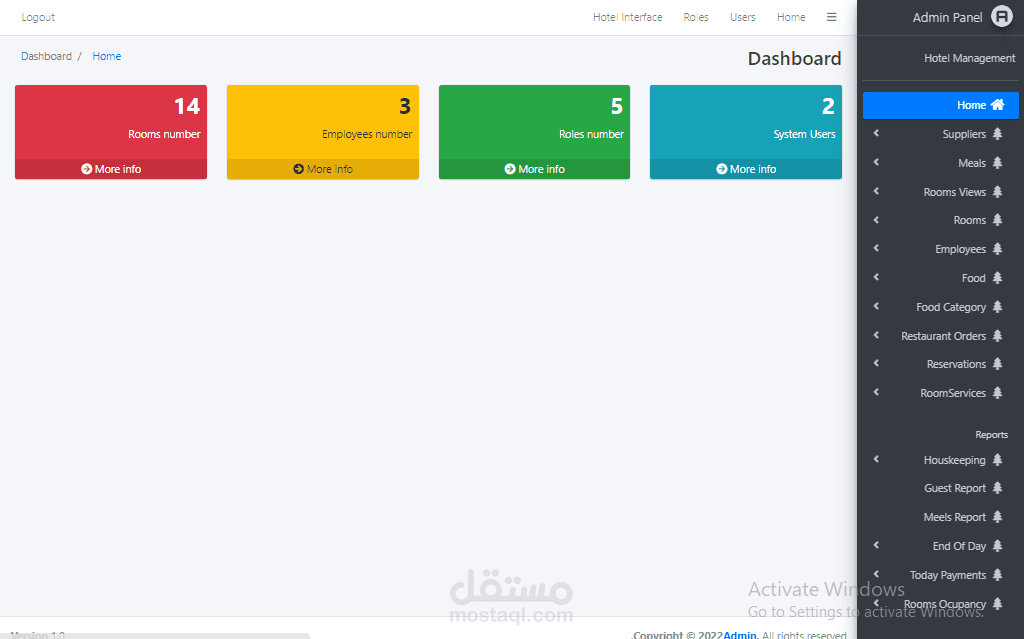The height and width of the screenshot is (639, 1024).
Task: Click the hamburger menu icon in top navbar
Action: pyautogui.click(x=831, y=17)
